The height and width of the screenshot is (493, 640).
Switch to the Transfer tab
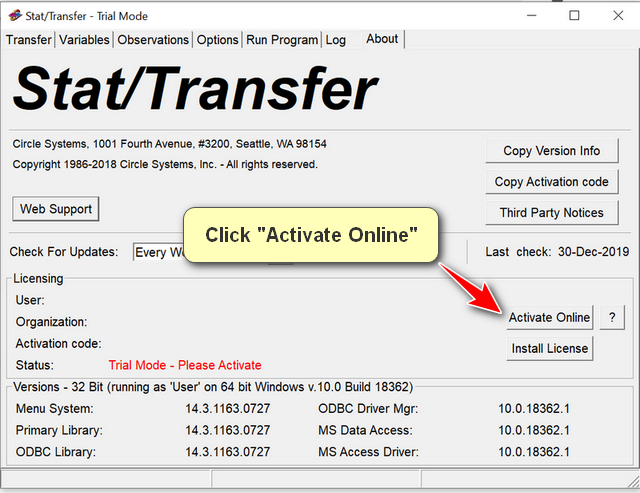pos(29,40)
